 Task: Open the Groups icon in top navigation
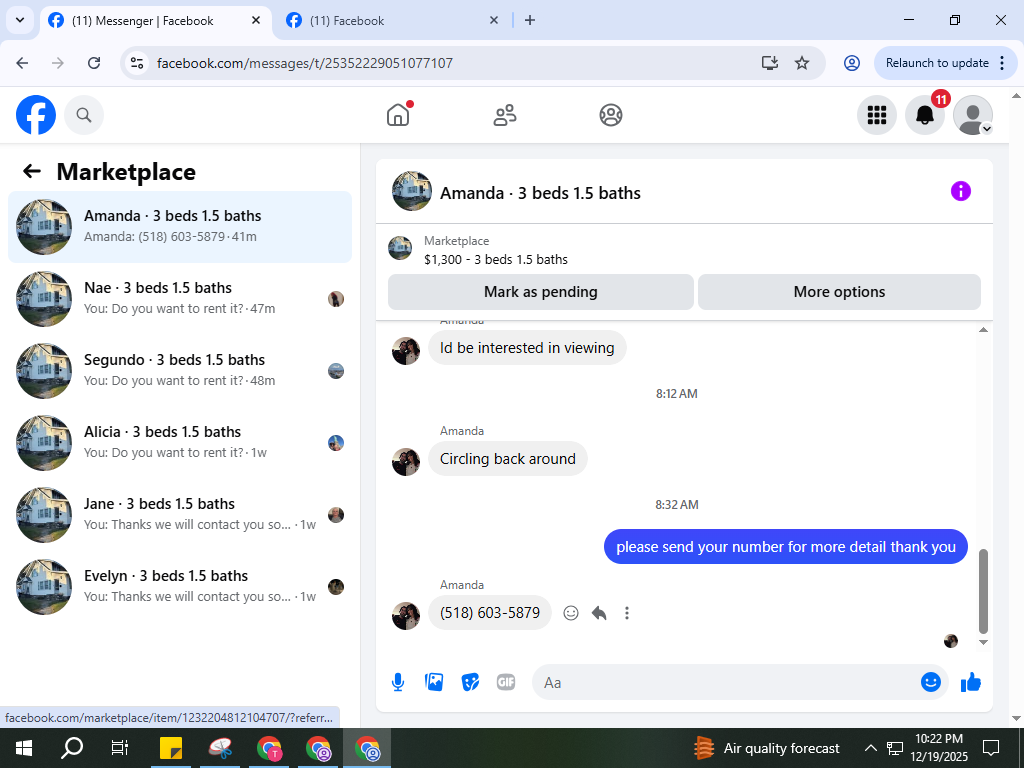(x=611, y=115)
